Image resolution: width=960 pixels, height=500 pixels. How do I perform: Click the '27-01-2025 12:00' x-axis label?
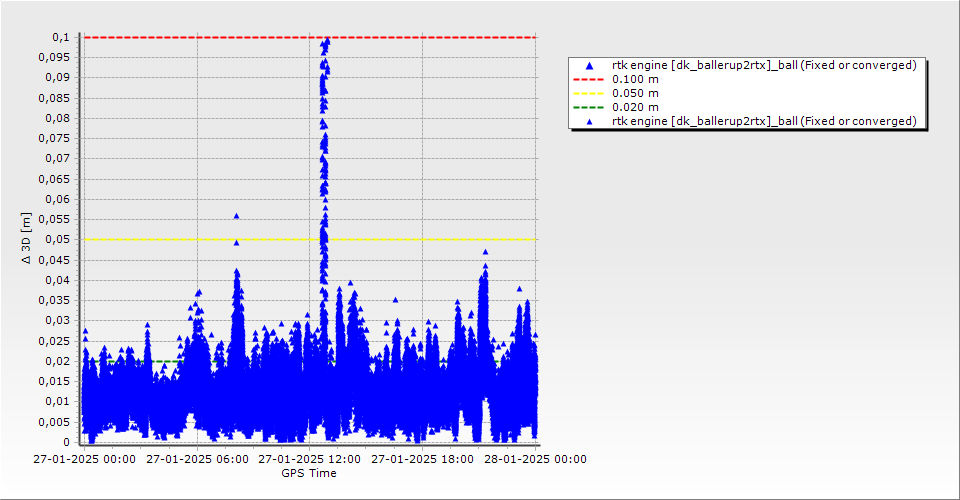[x=310, y=459]
